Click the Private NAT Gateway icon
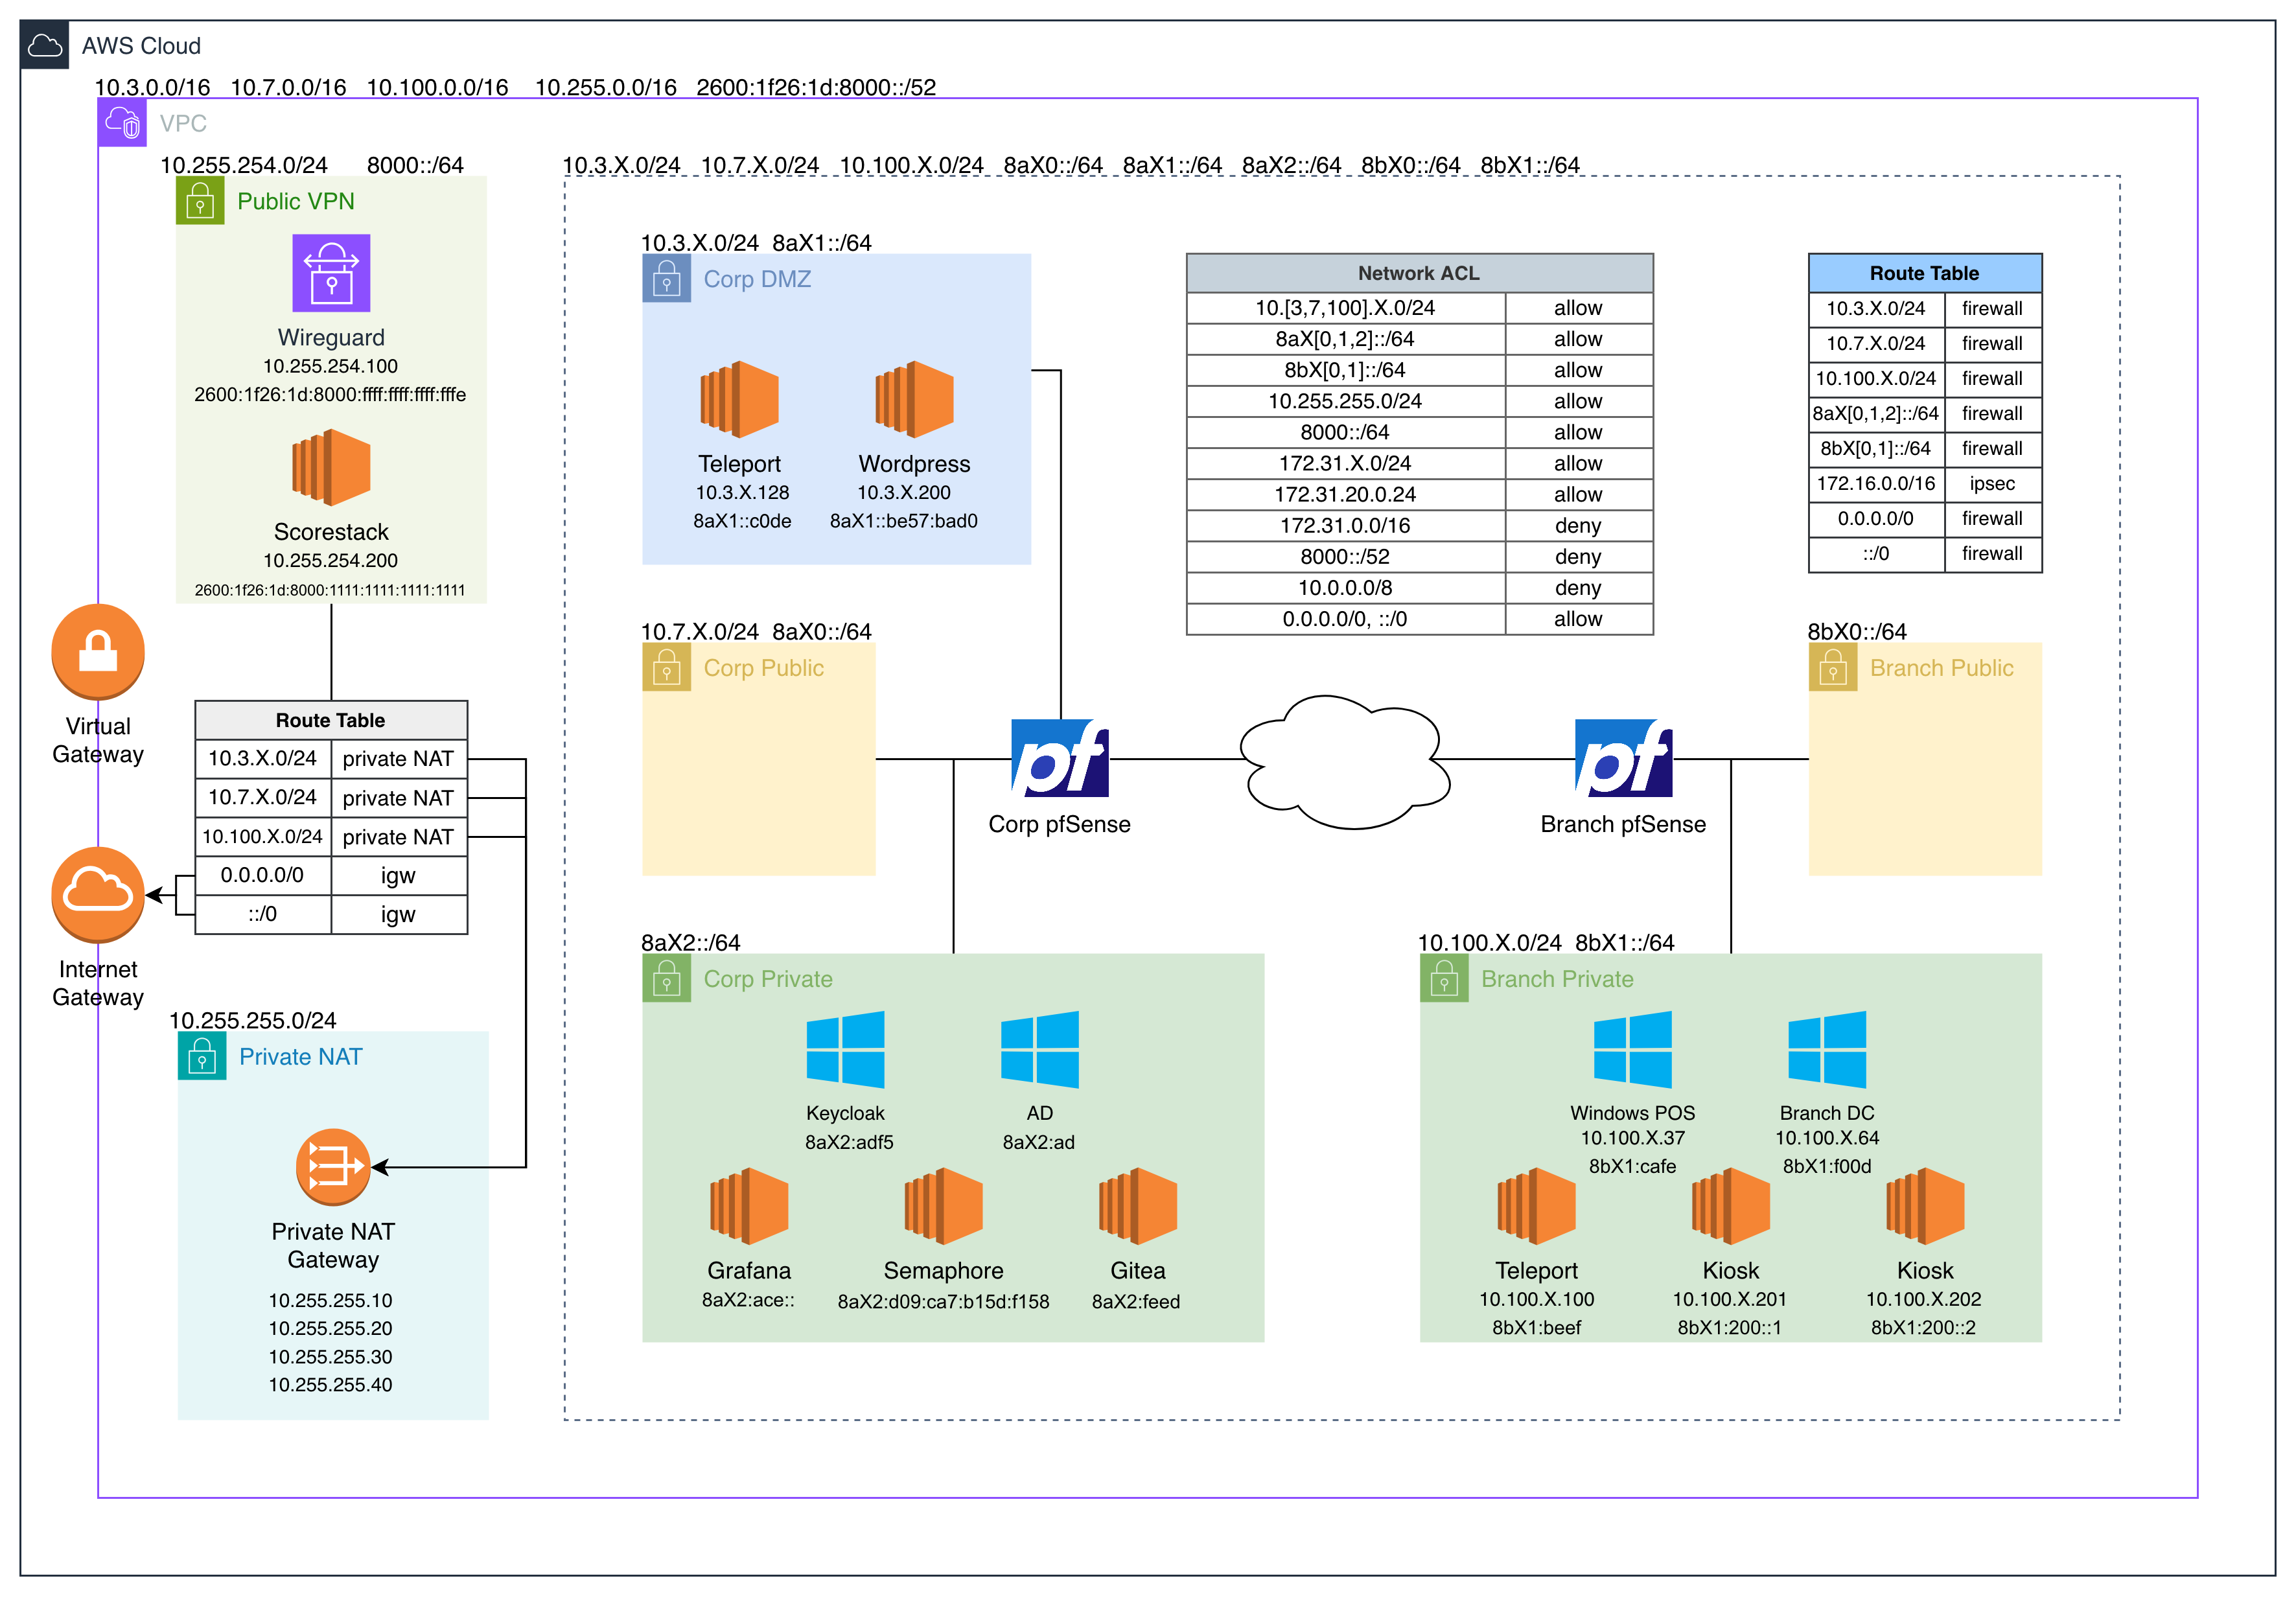 pyautogui.click(x=333, y=1167)
